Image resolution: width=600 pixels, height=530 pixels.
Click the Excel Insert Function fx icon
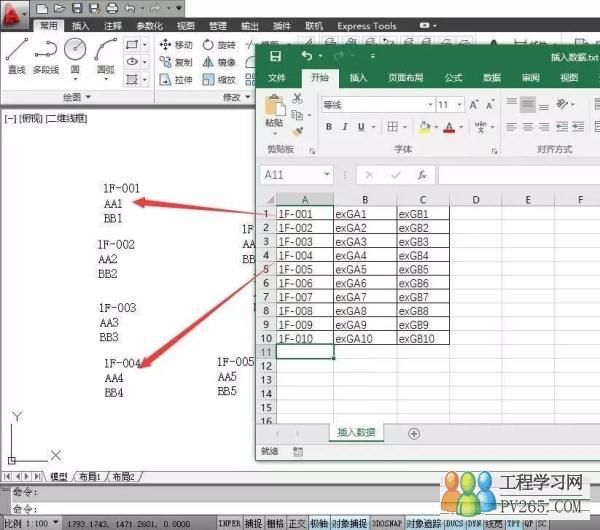coord(422,175)
